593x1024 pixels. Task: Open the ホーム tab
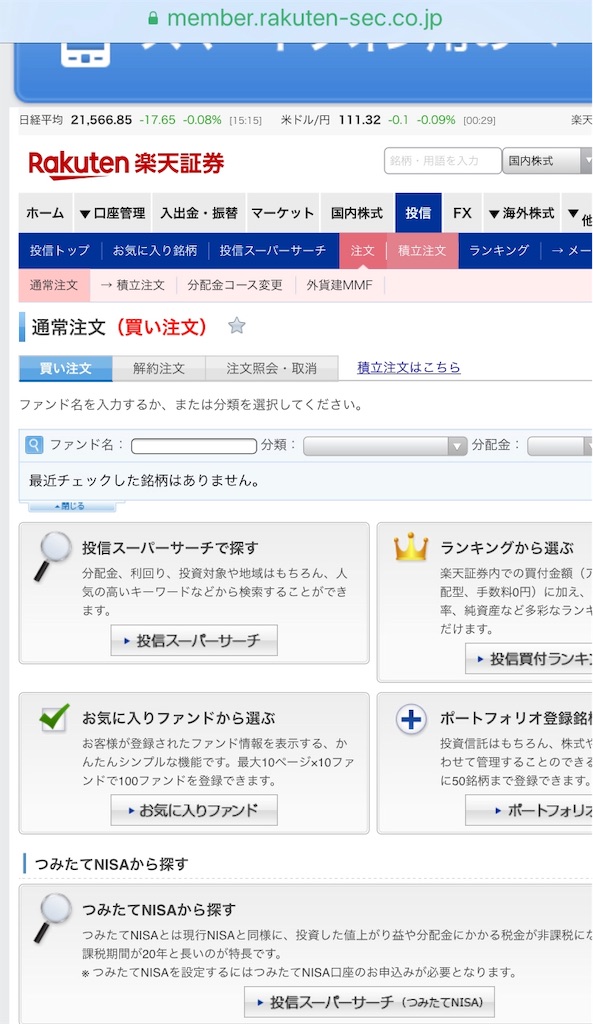45,213
